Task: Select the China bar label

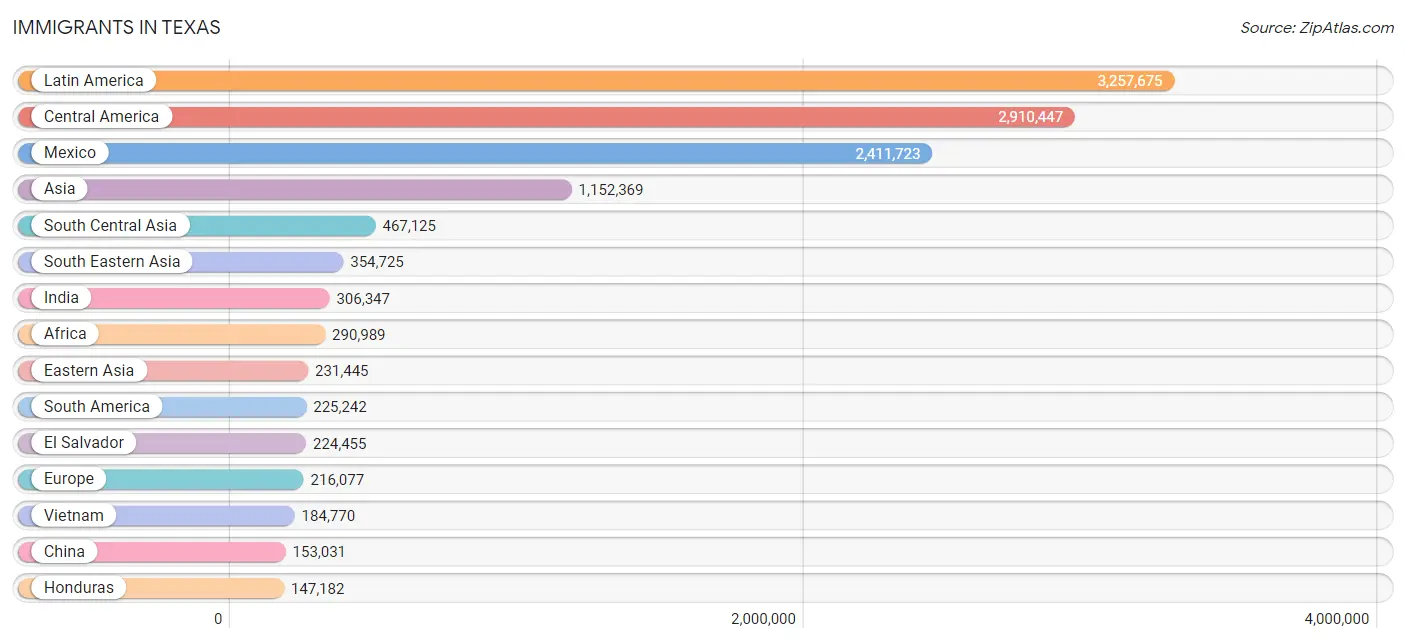Action: point(64,552)
